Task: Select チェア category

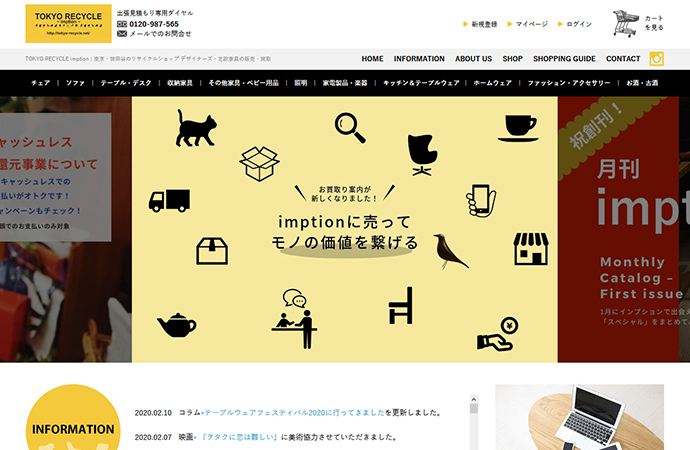Action: click(x=40, y=83)
